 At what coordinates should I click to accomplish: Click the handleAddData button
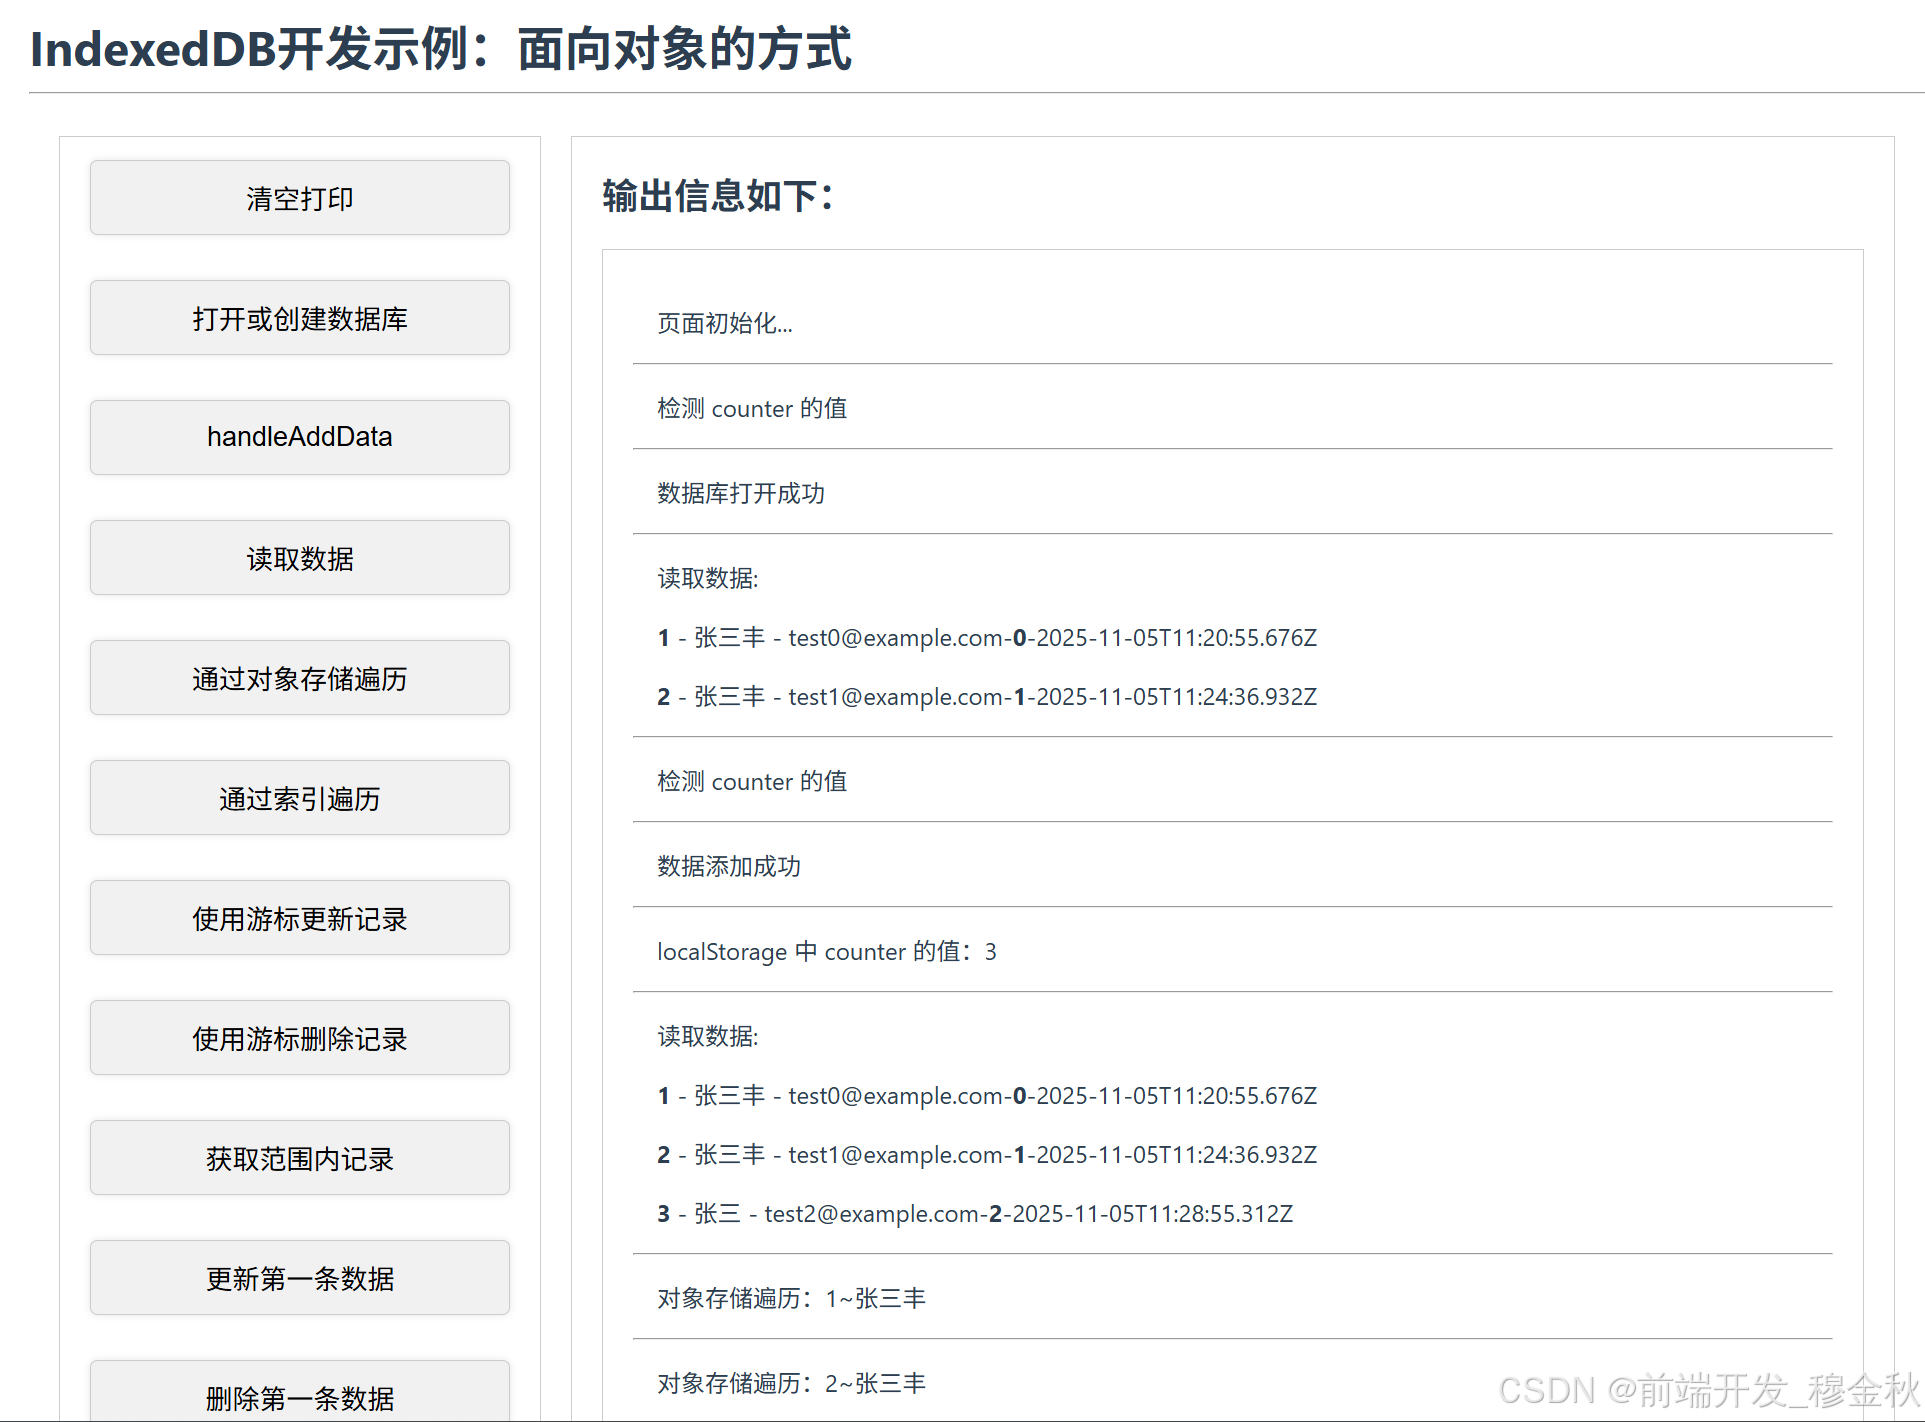point(299,437)
